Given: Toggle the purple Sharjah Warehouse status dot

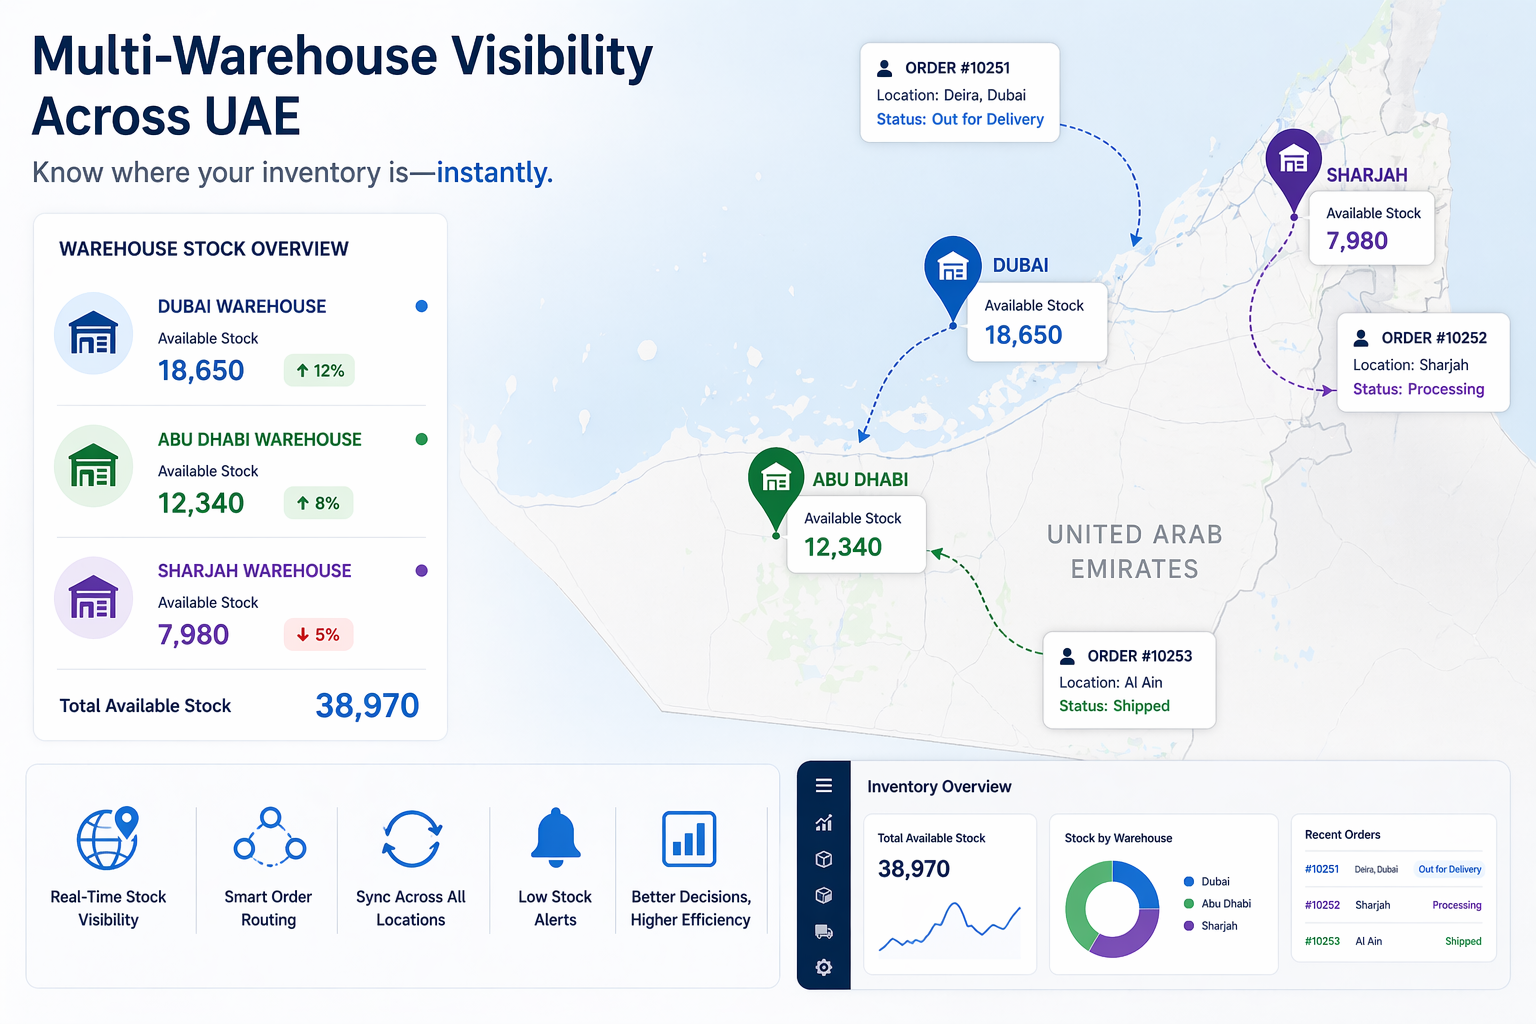Looking at the screenshot, I should point(422,571).
